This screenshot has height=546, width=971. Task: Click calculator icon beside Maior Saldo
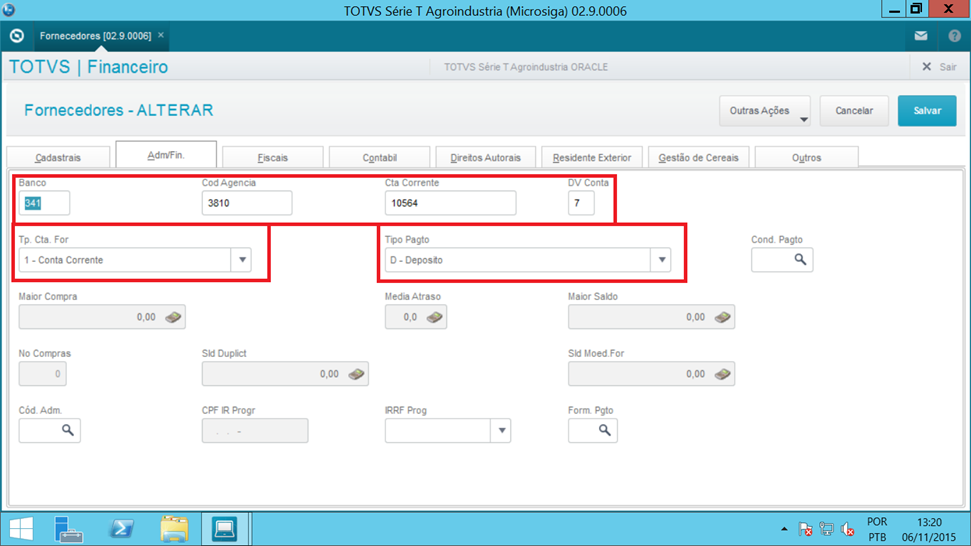pos(722,317)
